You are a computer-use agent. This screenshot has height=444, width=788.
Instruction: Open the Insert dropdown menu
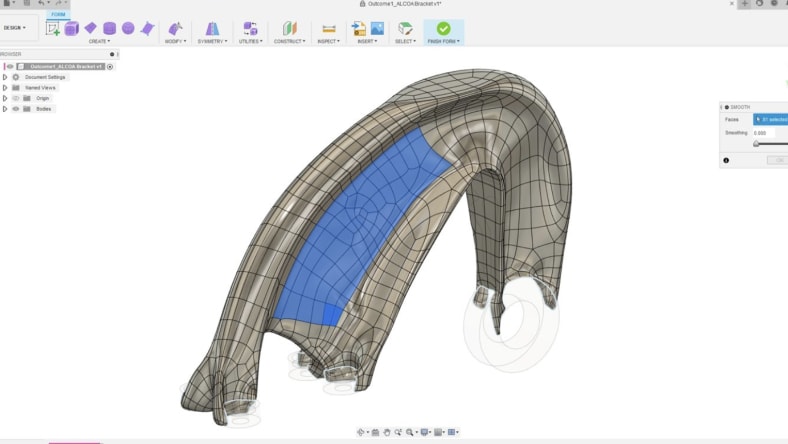(x=367, y=41)
